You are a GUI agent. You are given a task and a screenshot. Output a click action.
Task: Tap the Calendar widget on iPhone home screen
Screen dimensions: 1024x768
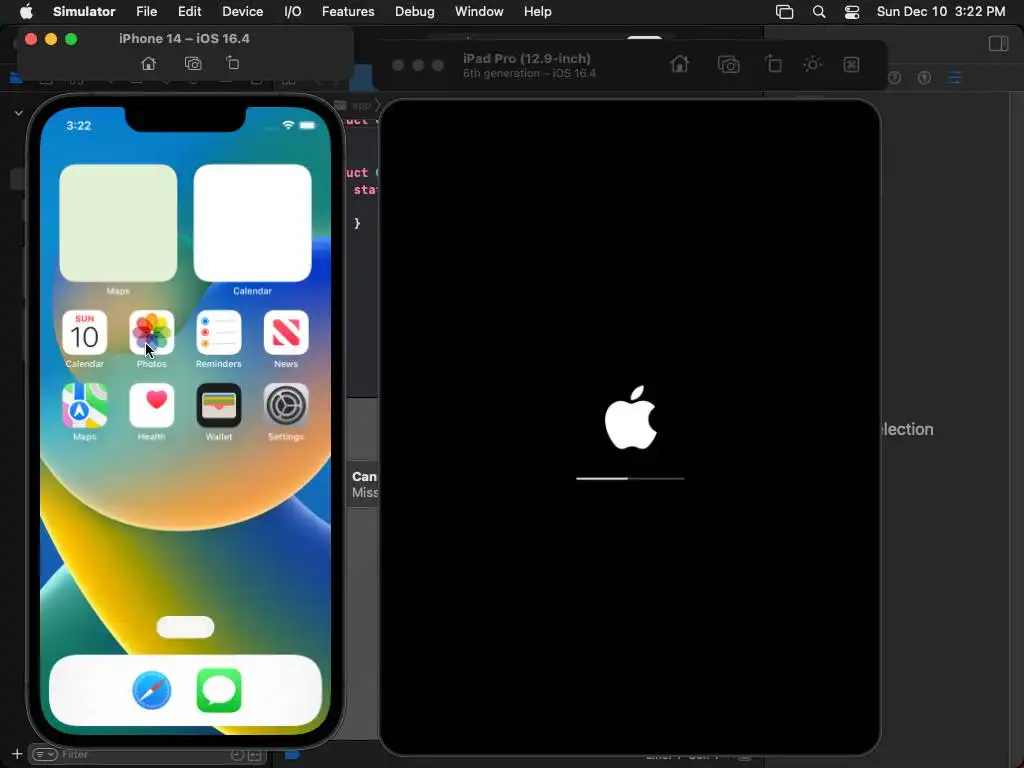click(x=252, y=223)
